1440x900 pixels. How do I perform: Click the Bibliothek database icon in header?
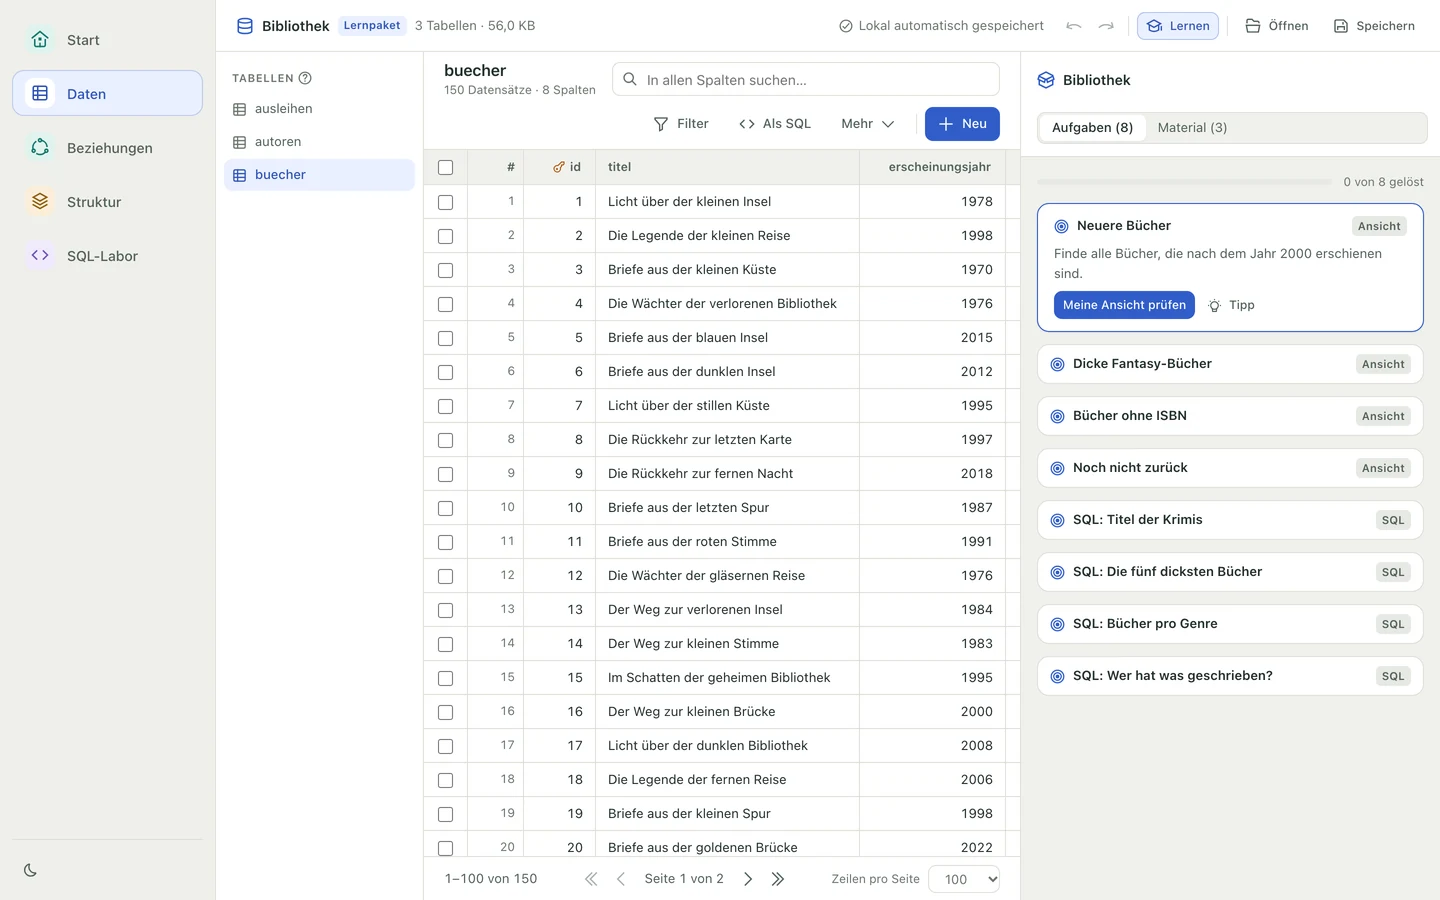245,26
